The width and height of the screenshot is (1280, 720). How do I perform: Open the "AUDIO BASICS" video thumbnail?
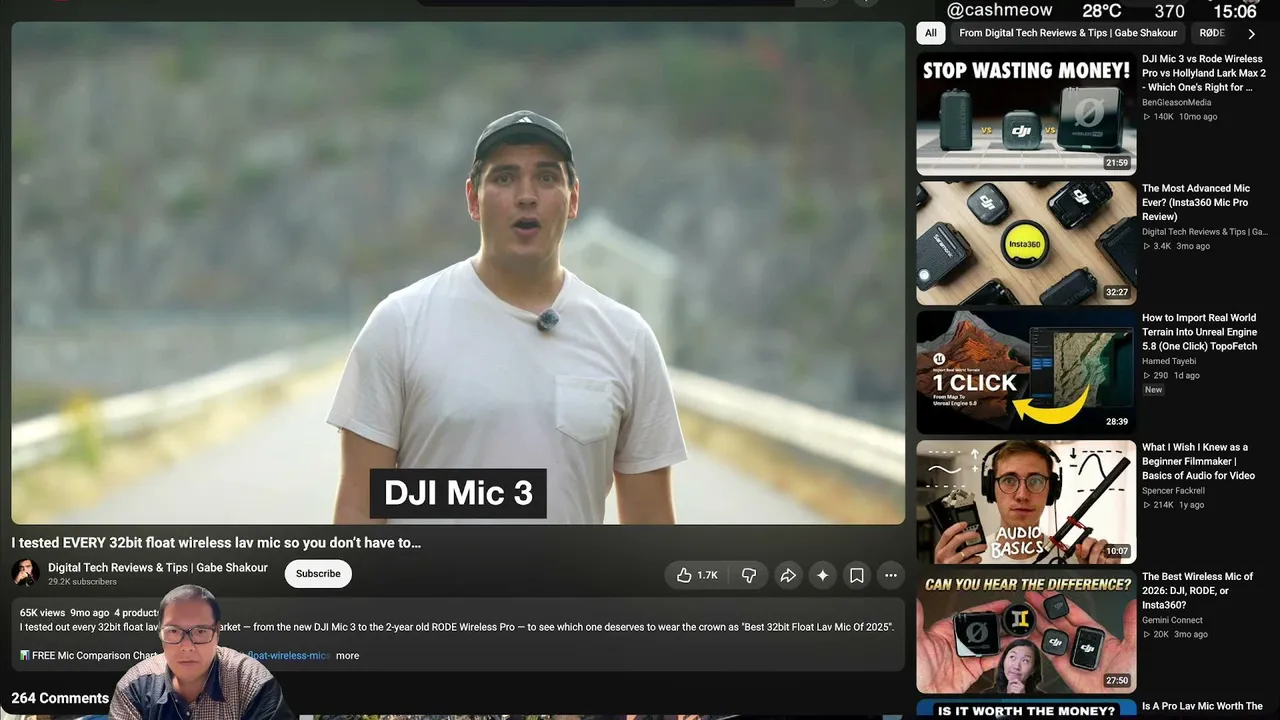pos(1026,502)
